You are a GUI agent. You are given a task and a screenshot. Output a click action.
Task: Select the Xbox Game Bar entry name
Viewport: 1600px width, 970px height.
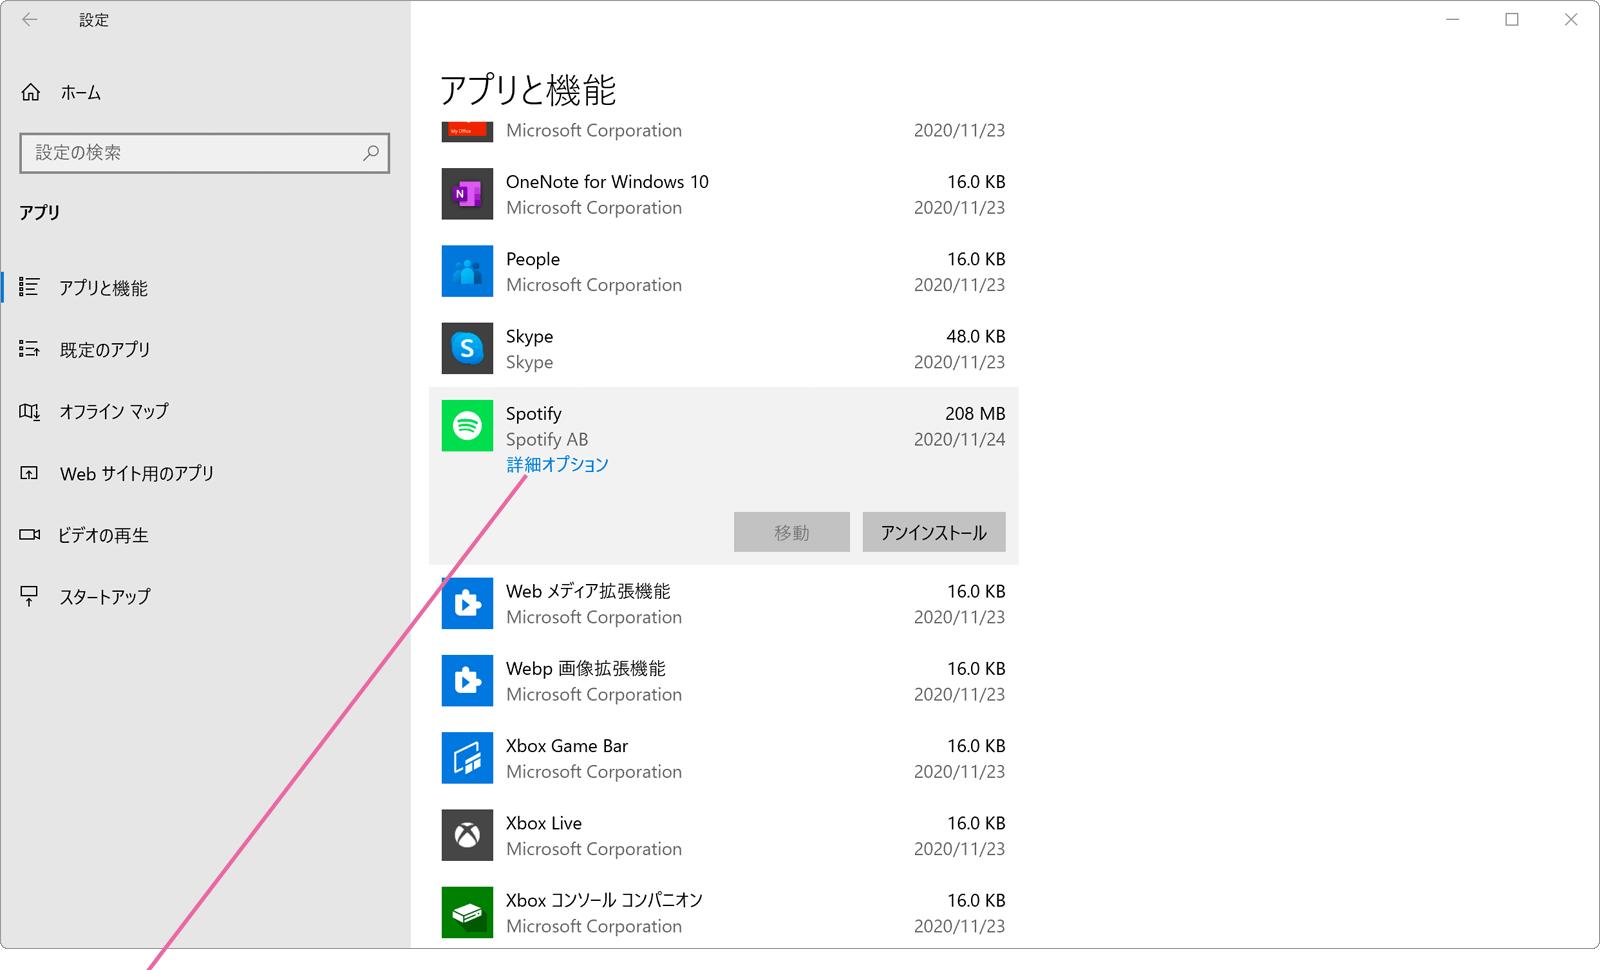567,746
